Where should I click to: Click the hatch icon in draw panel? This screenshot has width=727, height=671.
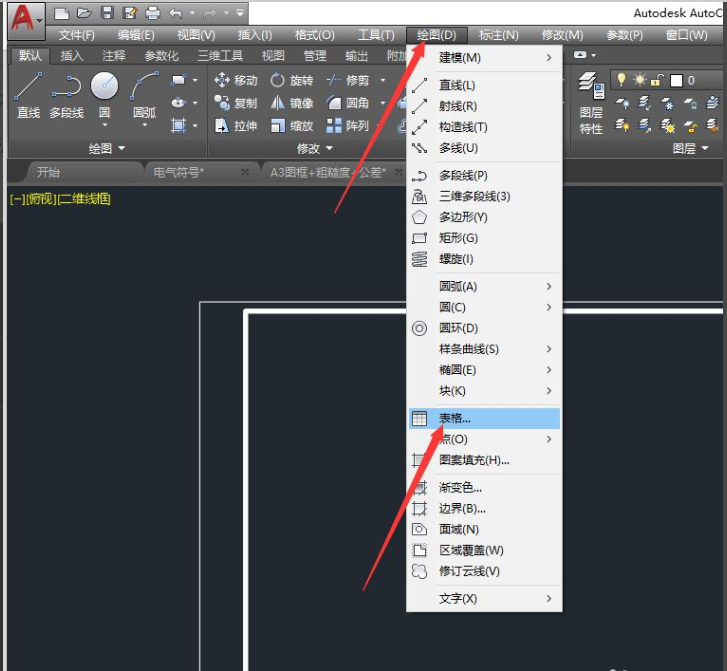(x=179, y=125)
